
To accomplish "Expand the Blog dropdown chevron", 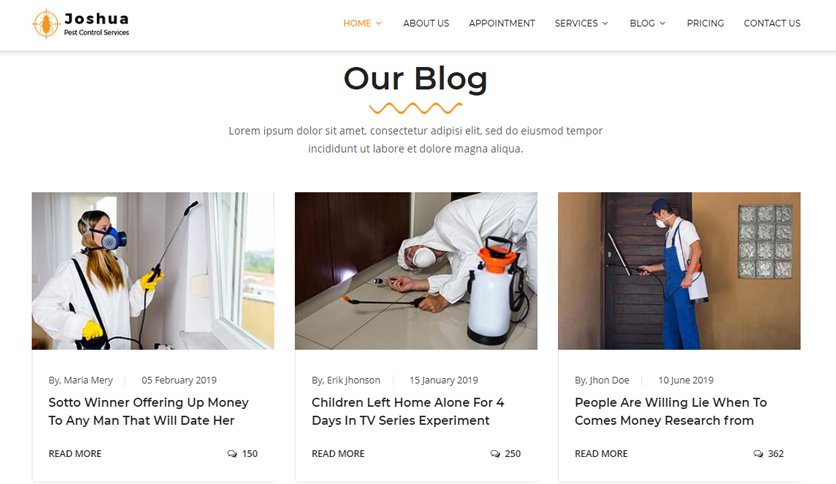I will [x=663, y=23].
